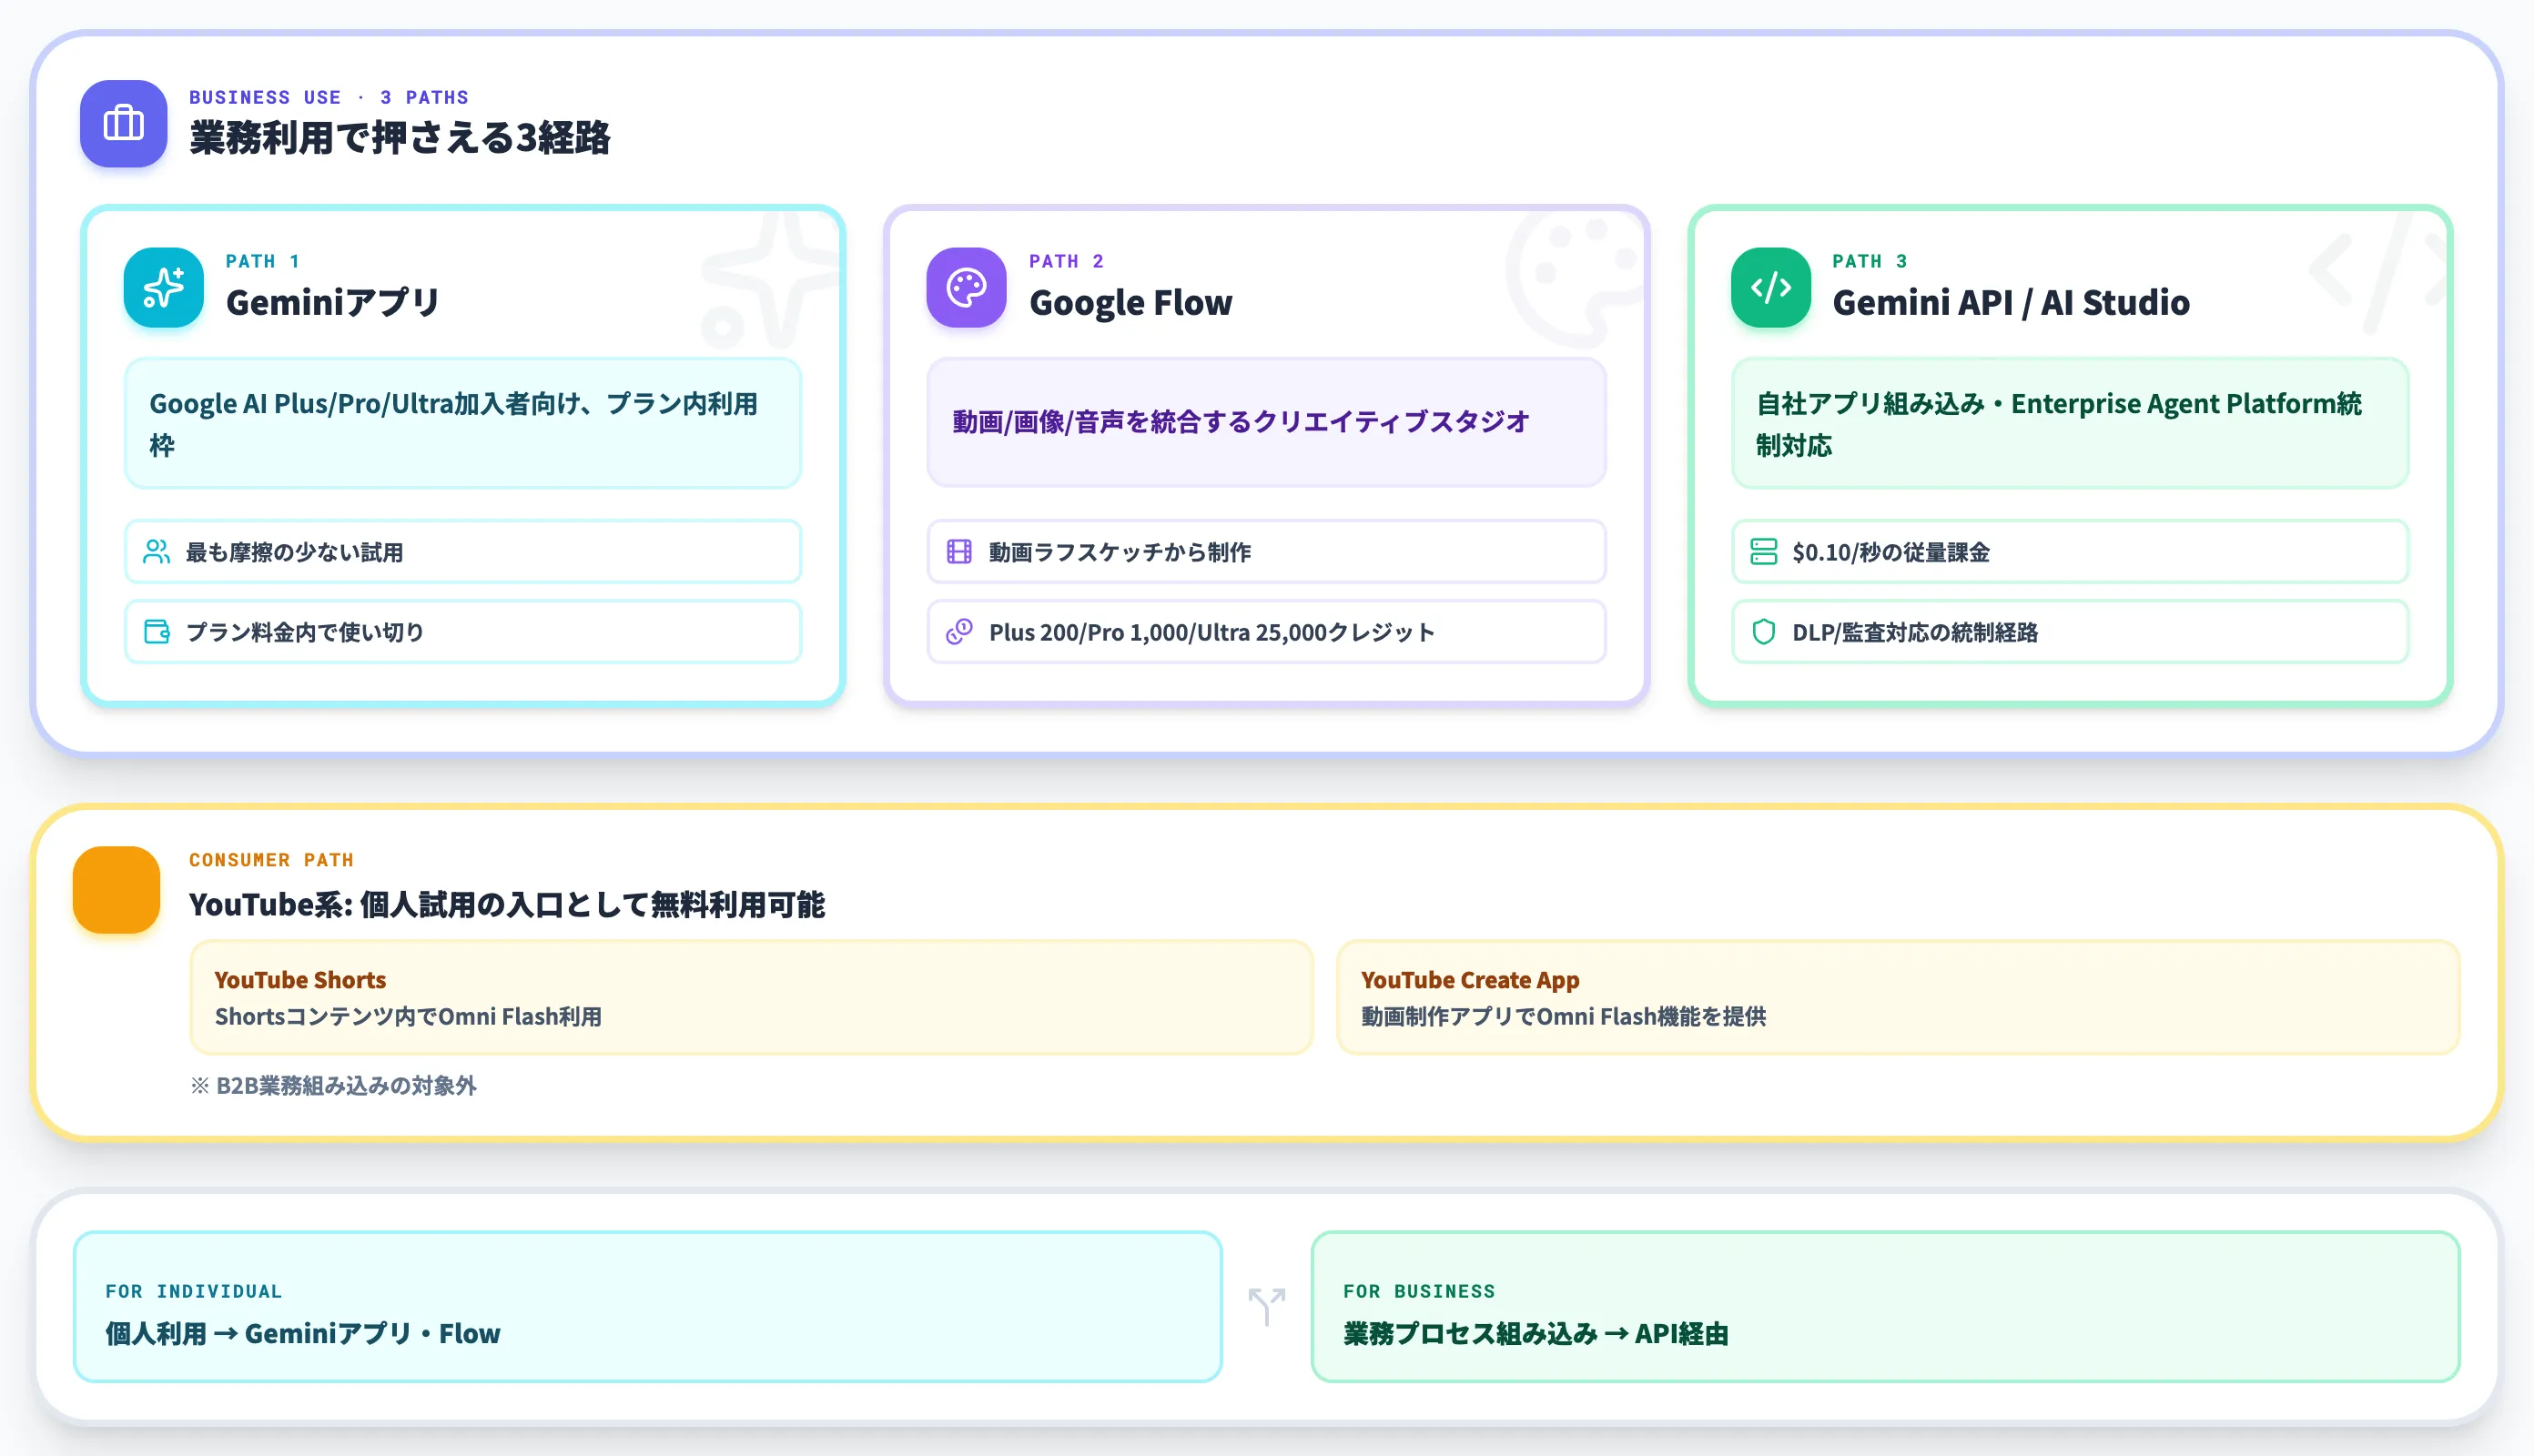Click the teal sparkle Gemini app icon

(163, 287)
